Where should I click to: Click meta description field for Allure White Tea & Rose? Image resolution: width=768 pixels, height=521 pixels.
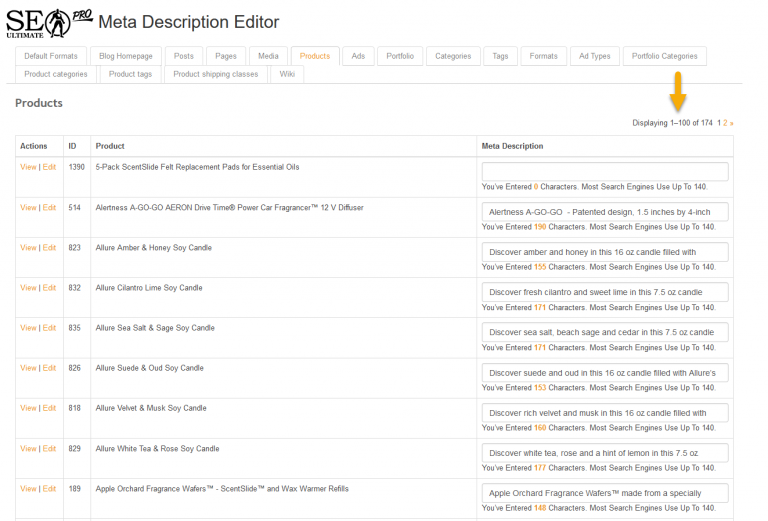coord(604,452)
